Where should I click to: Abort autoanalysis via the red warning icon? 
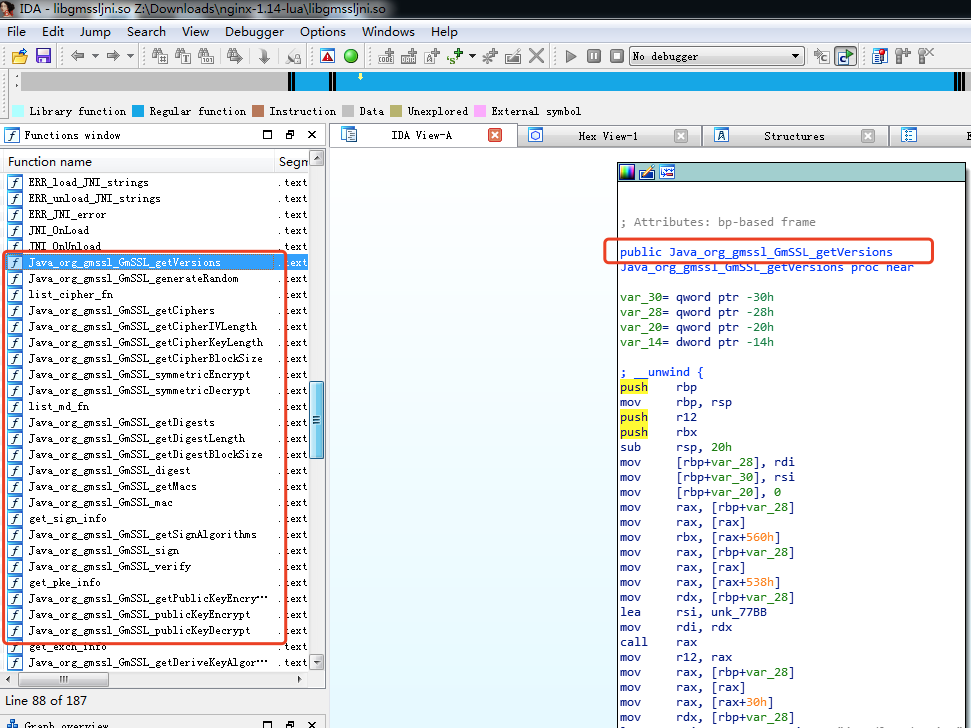point(330,56)
